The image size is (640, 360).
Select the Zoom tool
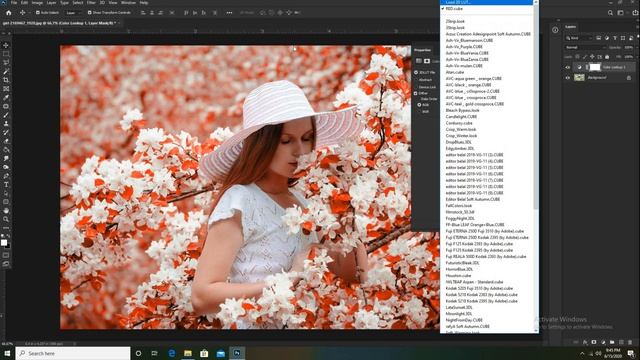[x=6, y=219]
